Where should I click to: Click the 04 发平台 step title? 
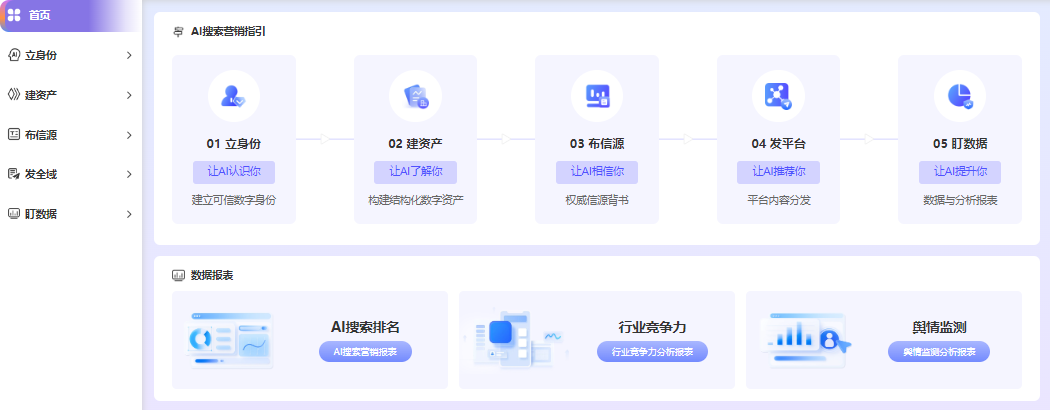pyautogui.click(x=778, y=144)
